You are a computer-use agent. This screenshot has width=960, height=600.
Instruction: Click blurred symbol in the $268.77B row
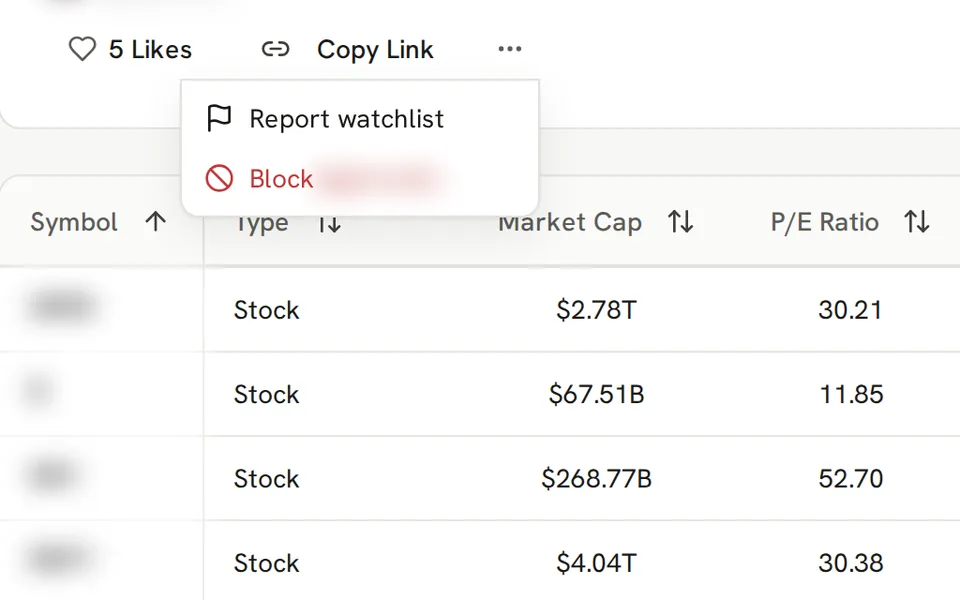point(51,475)
